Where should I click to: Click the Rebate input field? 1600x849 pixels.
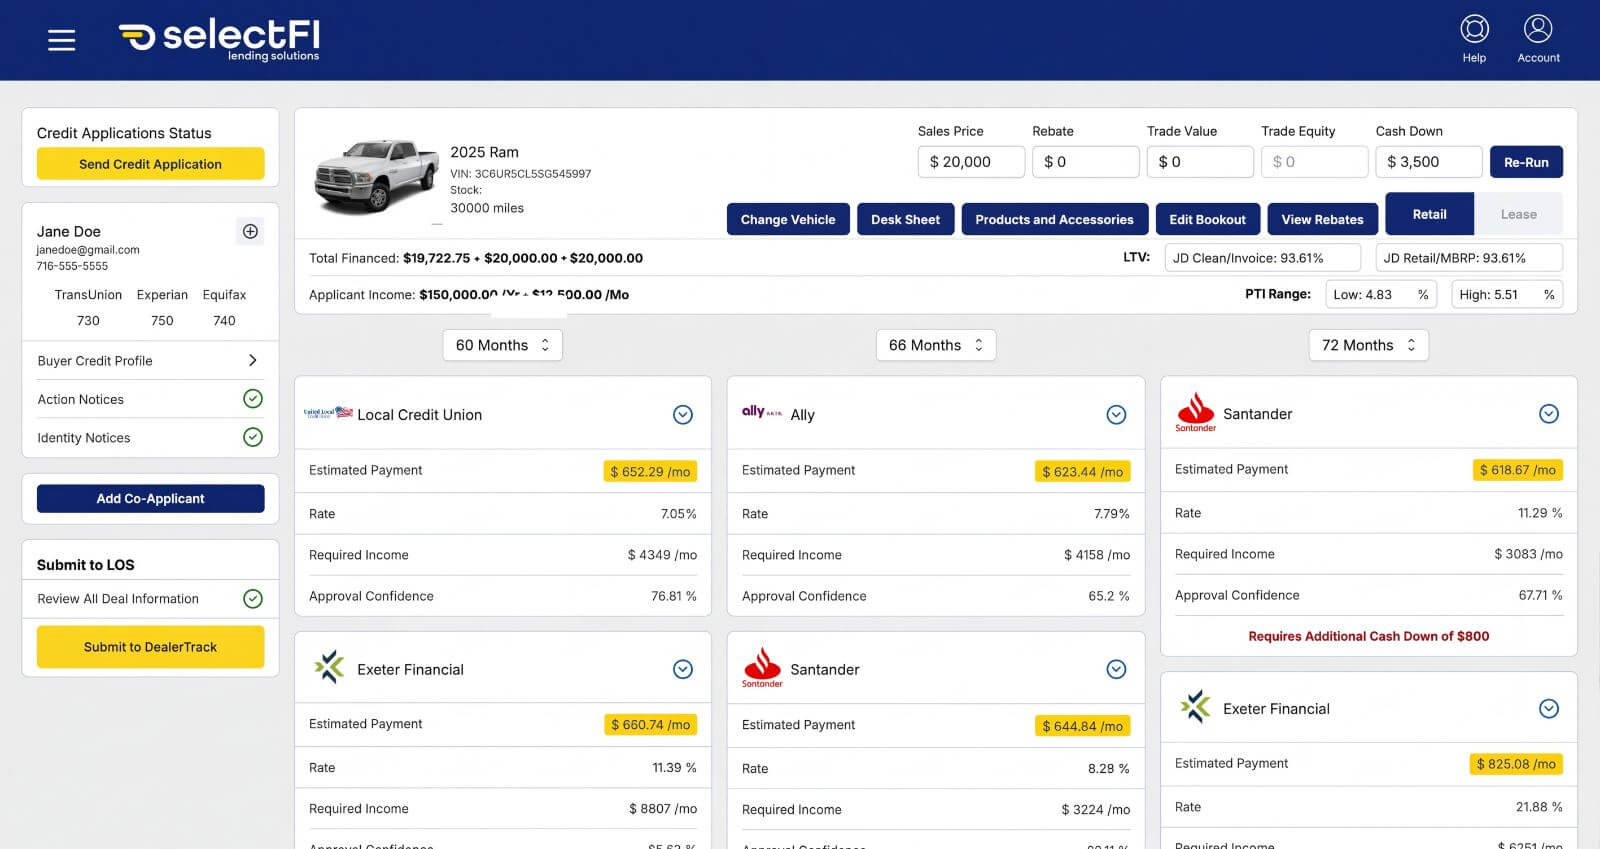[x=1086, y=162]
